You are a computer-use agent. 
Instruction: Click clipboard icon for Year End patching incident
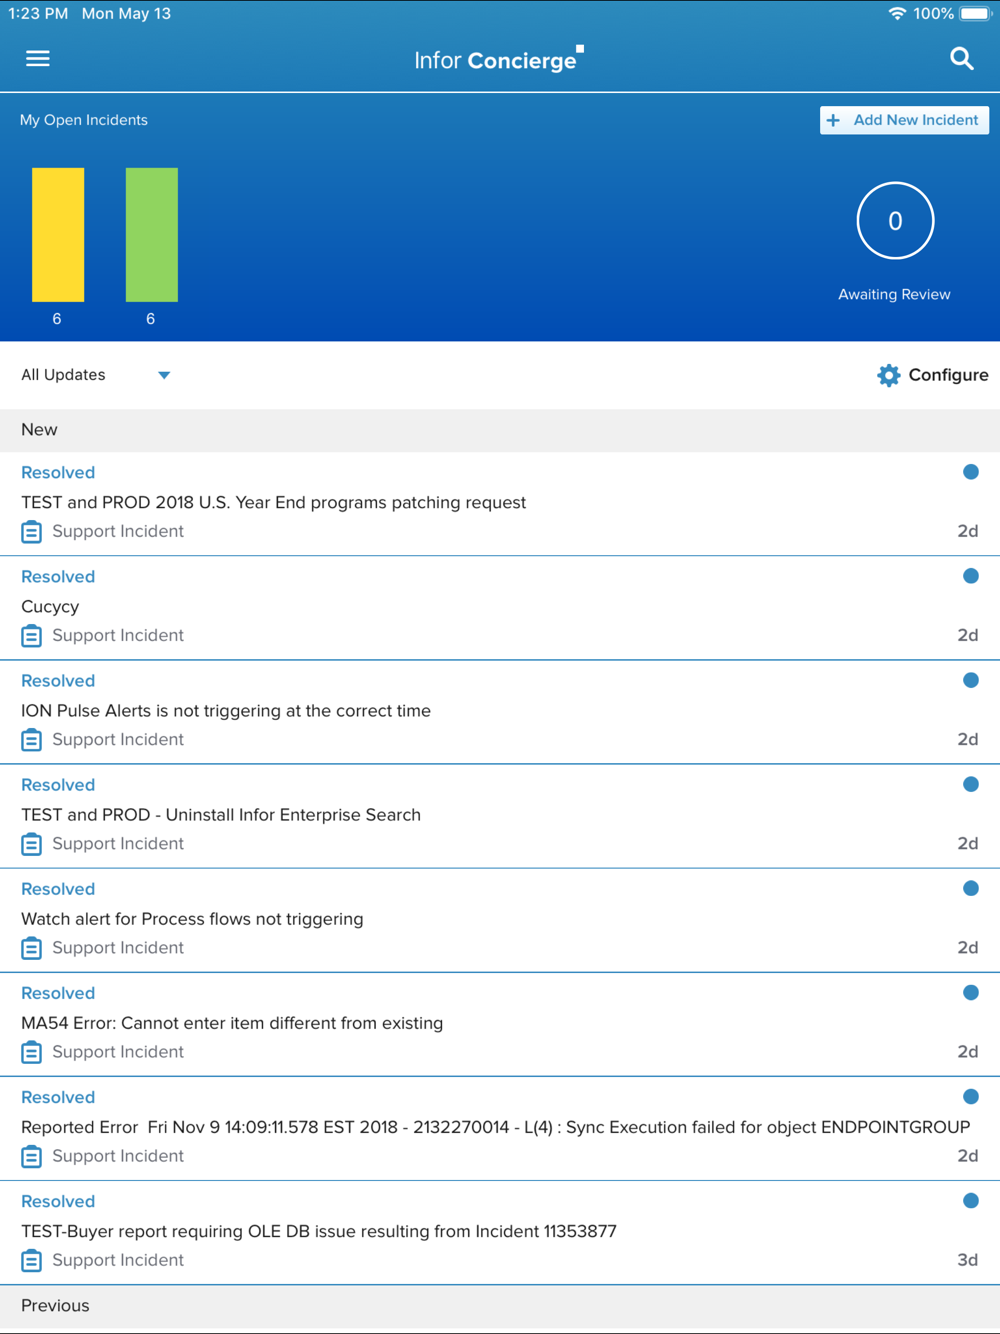click(32, 531)
